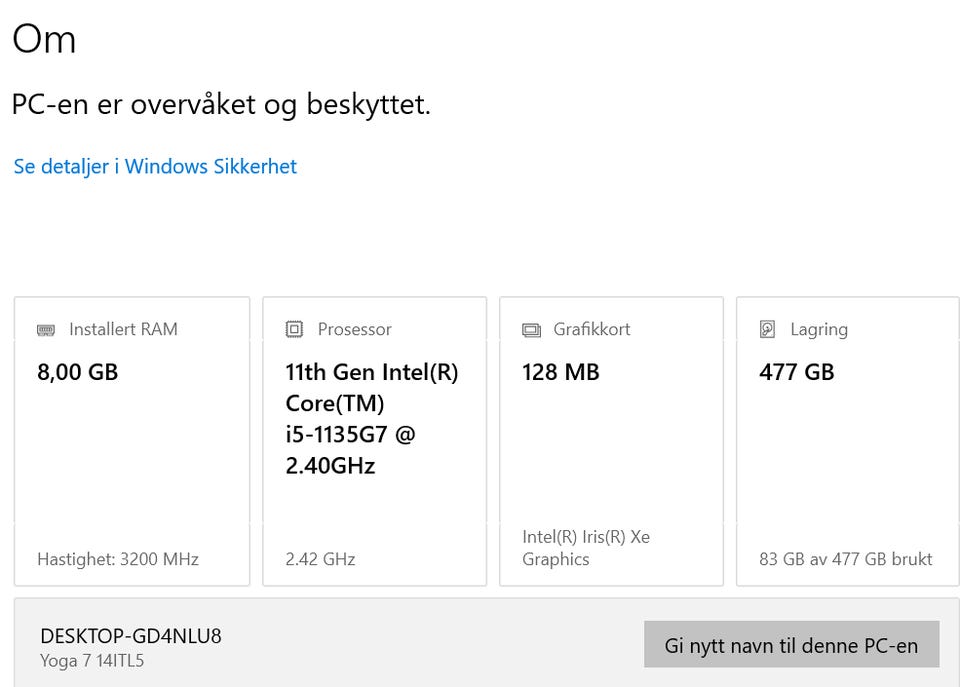Click the Installert RAM memory icon
Screen dimensions: 960x687
point(46,329)
